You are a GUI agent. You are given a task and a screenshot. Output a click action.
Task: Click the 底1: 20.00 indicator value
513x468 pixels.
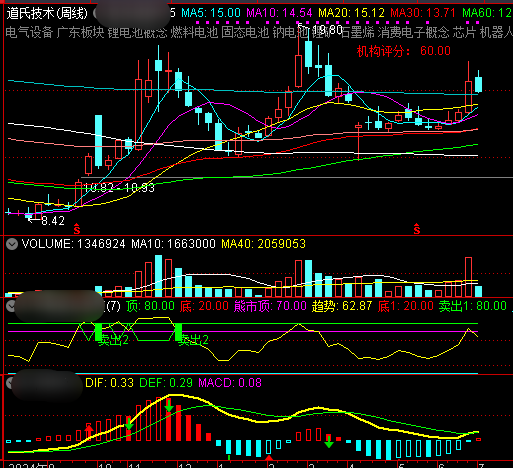point(405,306)
